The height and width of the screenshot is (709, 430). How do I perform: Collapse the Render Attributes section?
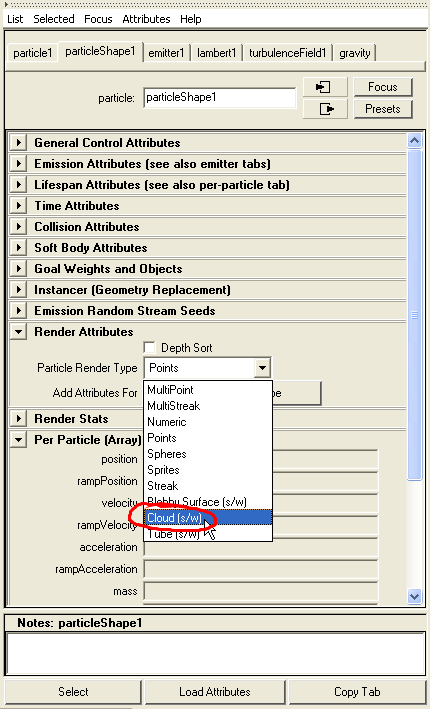[x=19, y=331]
